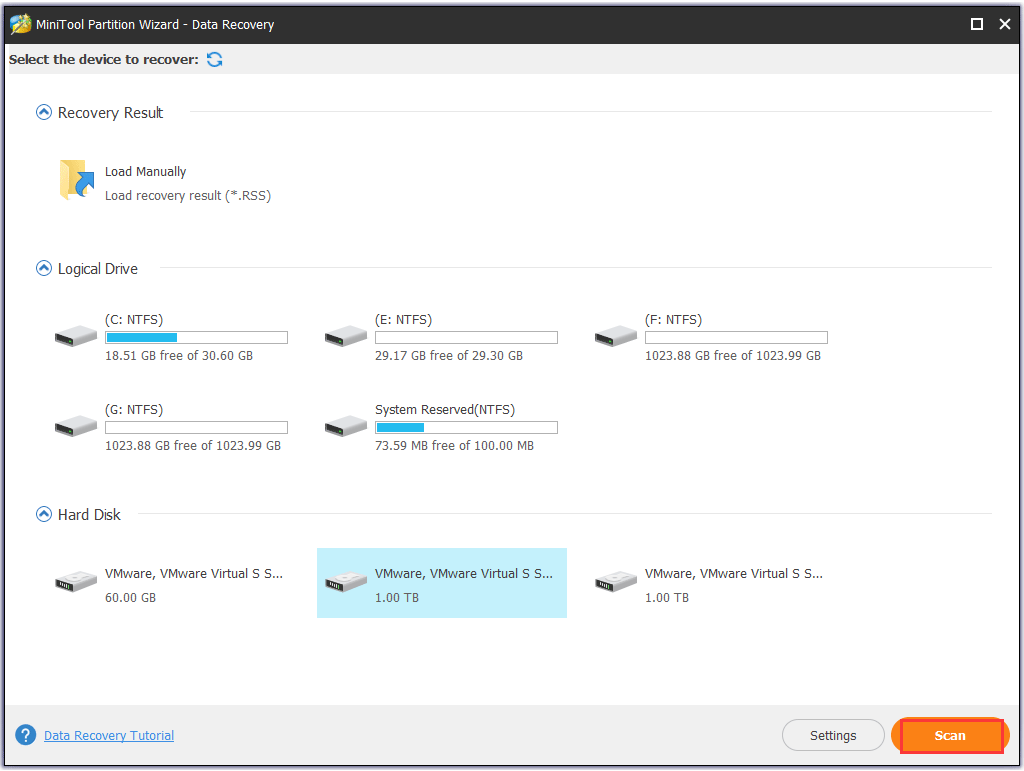1024x771 pixels.
Task: Select the E: NTFS drive icon
Action: (x=346, y=337)
